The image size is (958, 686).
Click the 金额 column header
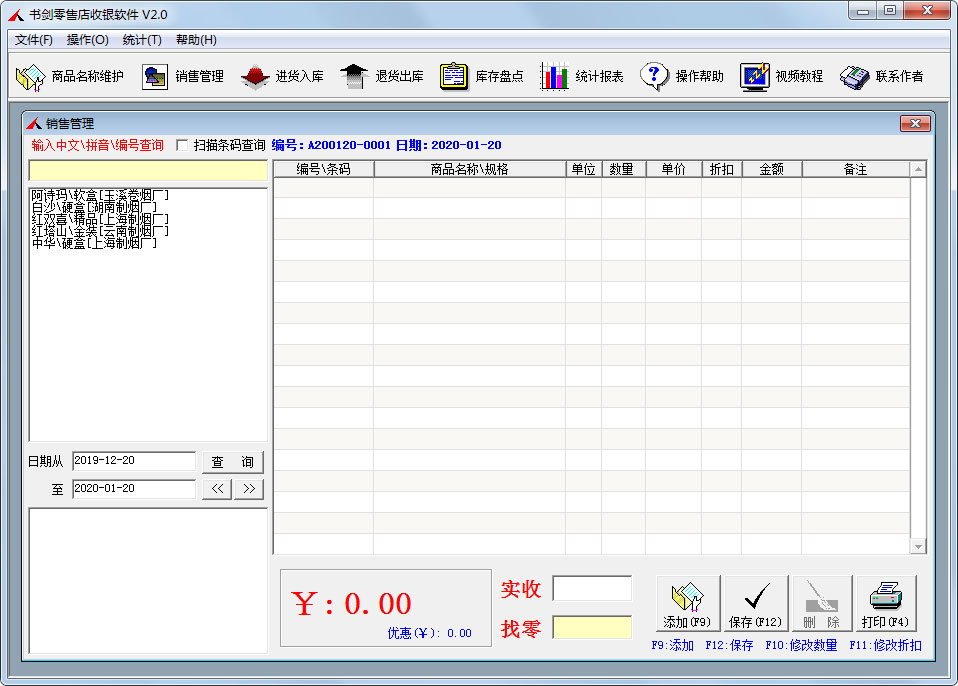772,169
